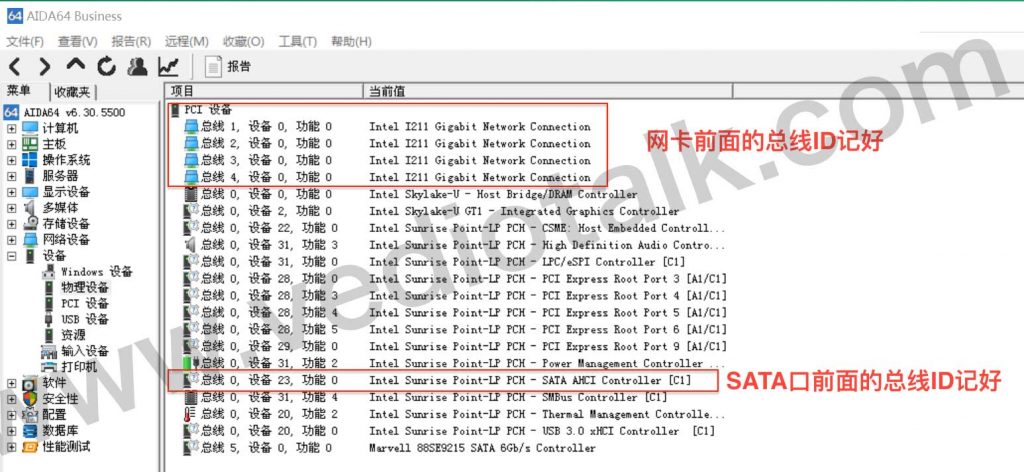Click the 网络设备 icon in tree
This screenshot has height=472, width=1024.
(30, 240)
